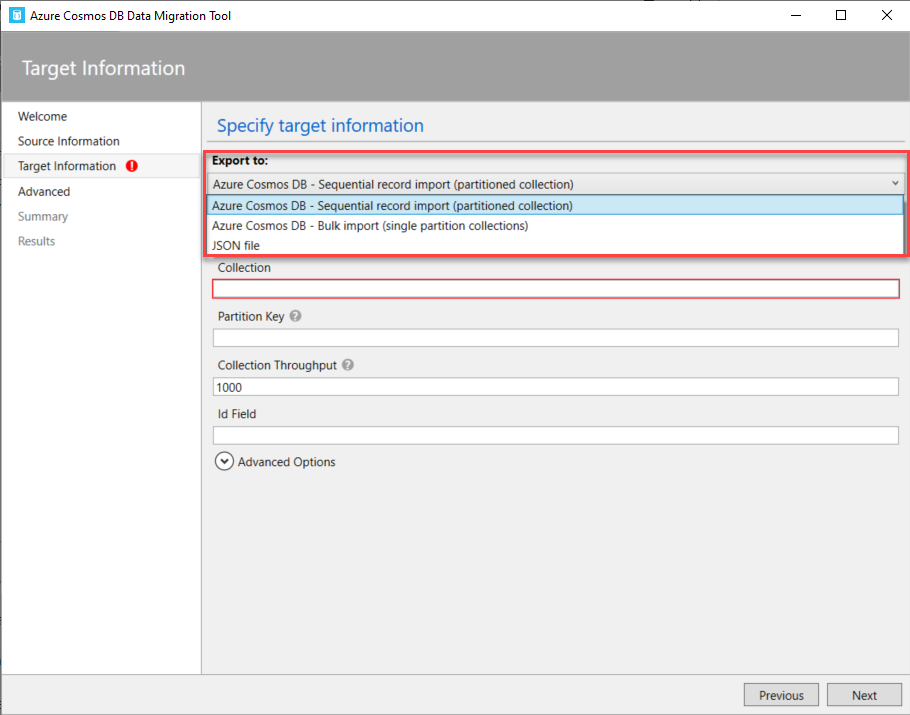Switch to the Advanced step
910x715 pixels.
point(44,192)
